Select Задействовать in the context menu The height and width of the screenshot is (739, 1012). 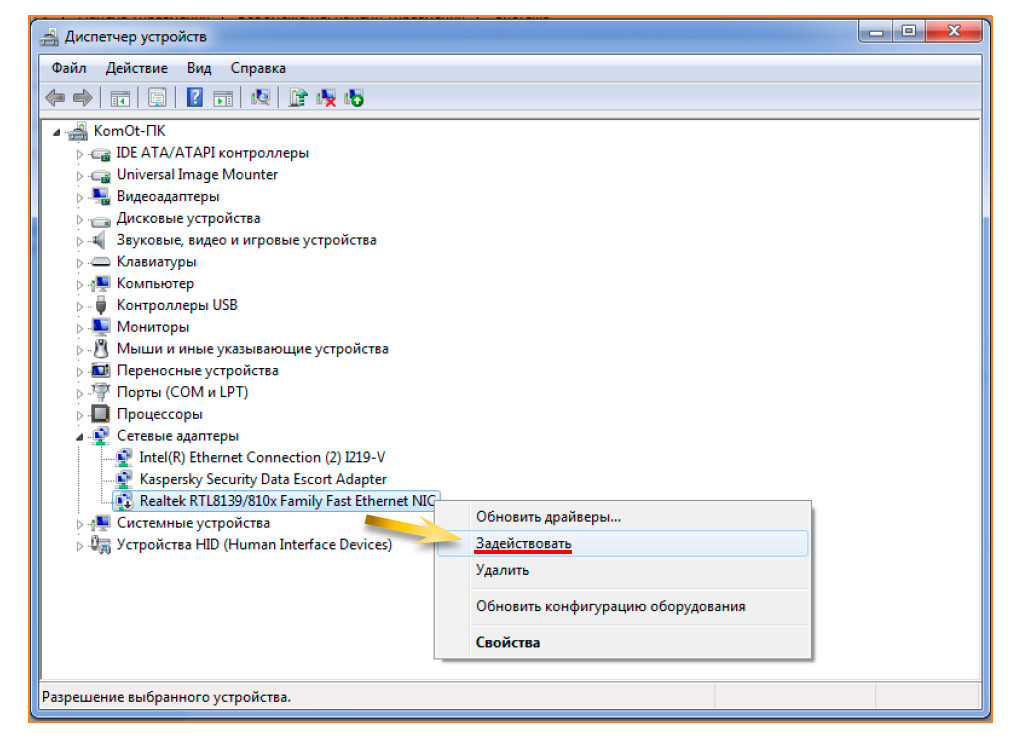click(x=524, y=544)
